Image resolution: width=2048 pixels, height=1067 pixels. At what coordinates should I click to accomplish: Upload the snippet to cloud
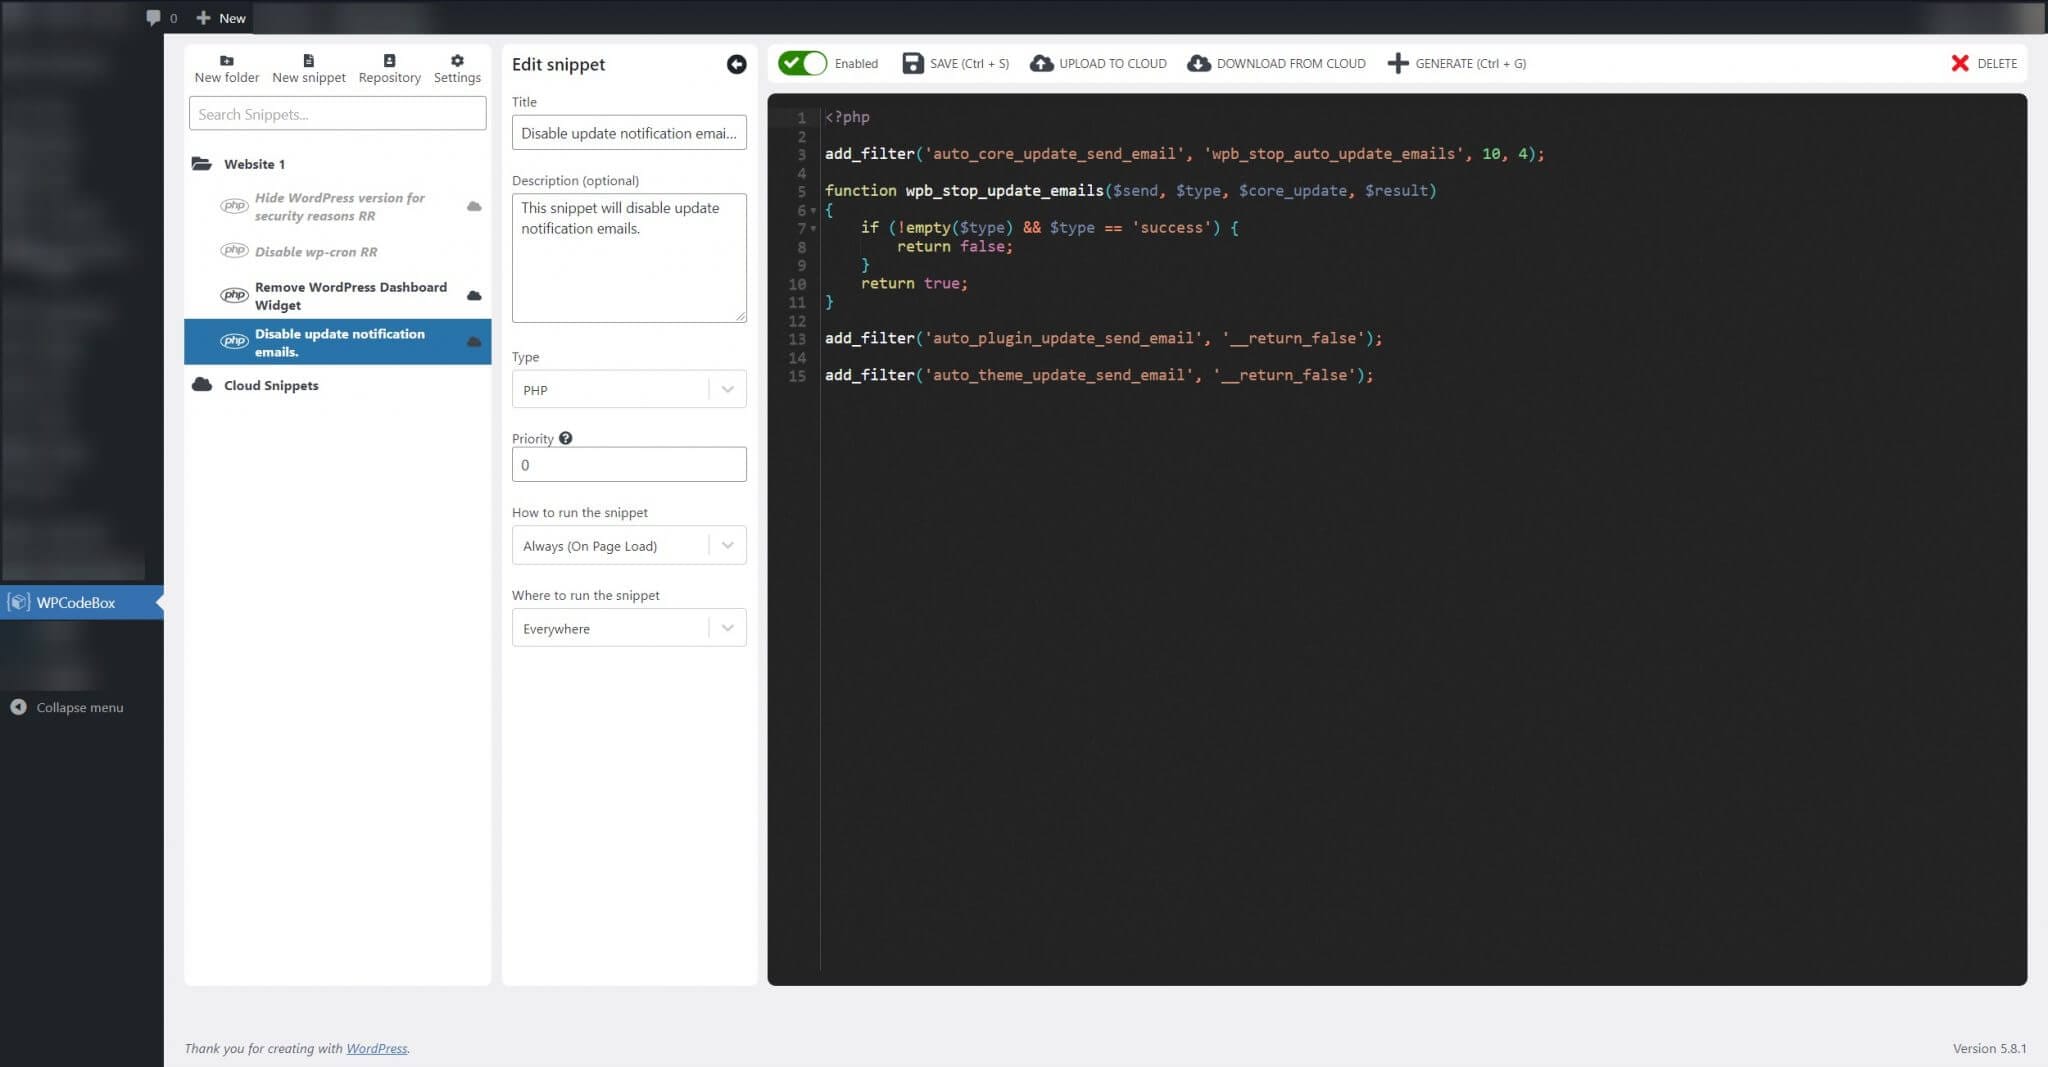[1040, 63]
